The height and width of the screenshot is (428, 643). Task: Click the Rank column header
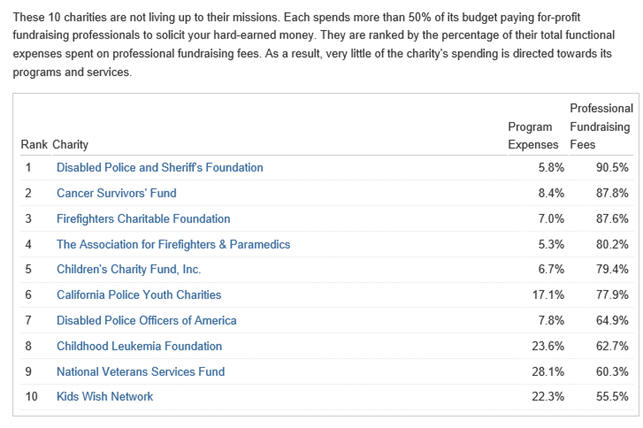(x=34, y=145)
